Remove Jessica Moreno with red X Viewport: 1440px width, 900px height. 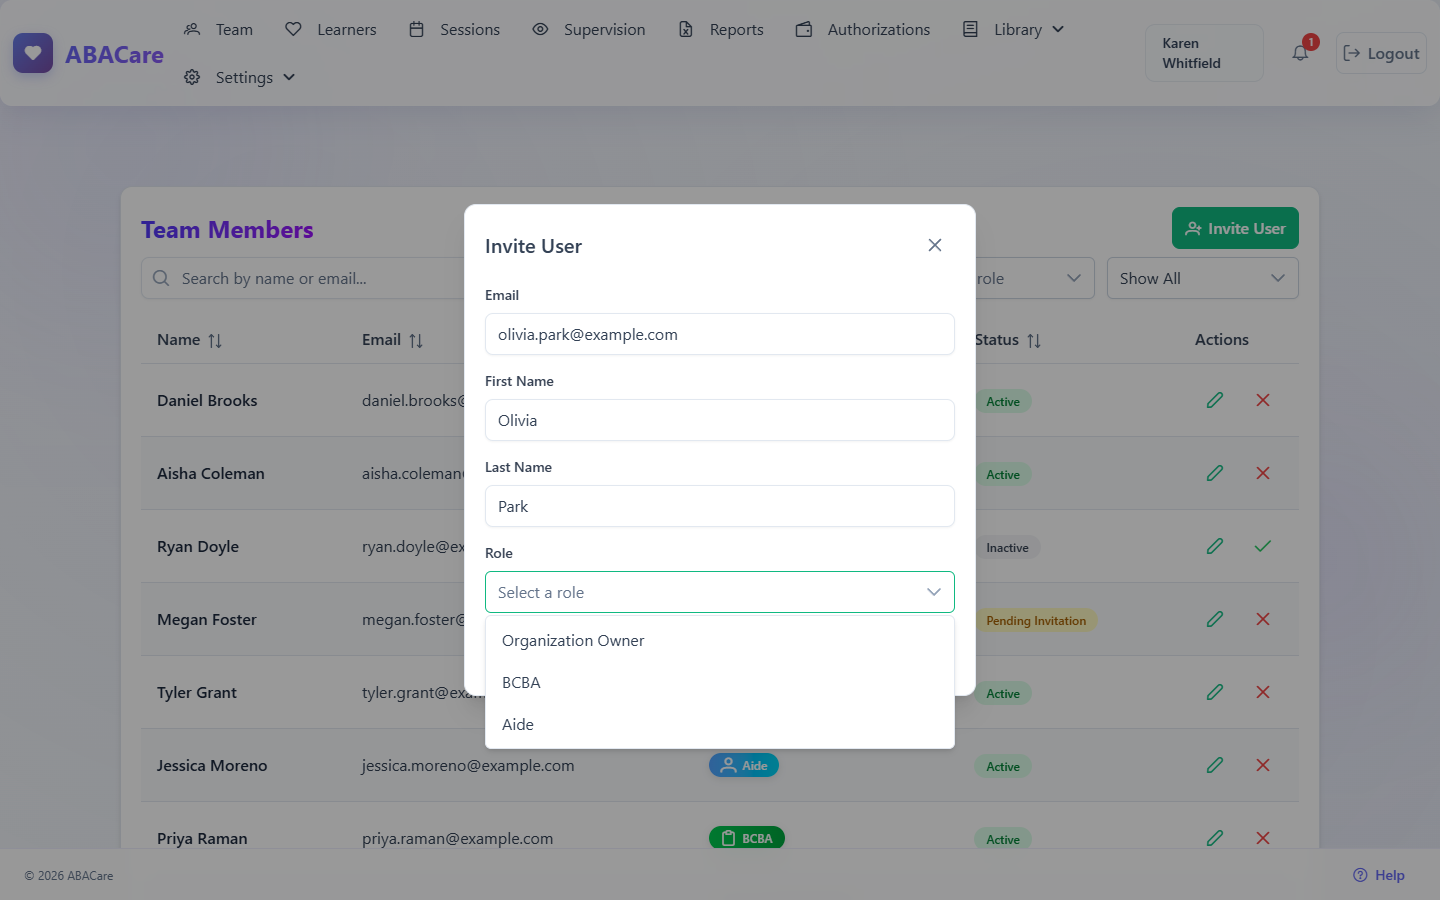pyautogui.click(x=1263, y=765)
